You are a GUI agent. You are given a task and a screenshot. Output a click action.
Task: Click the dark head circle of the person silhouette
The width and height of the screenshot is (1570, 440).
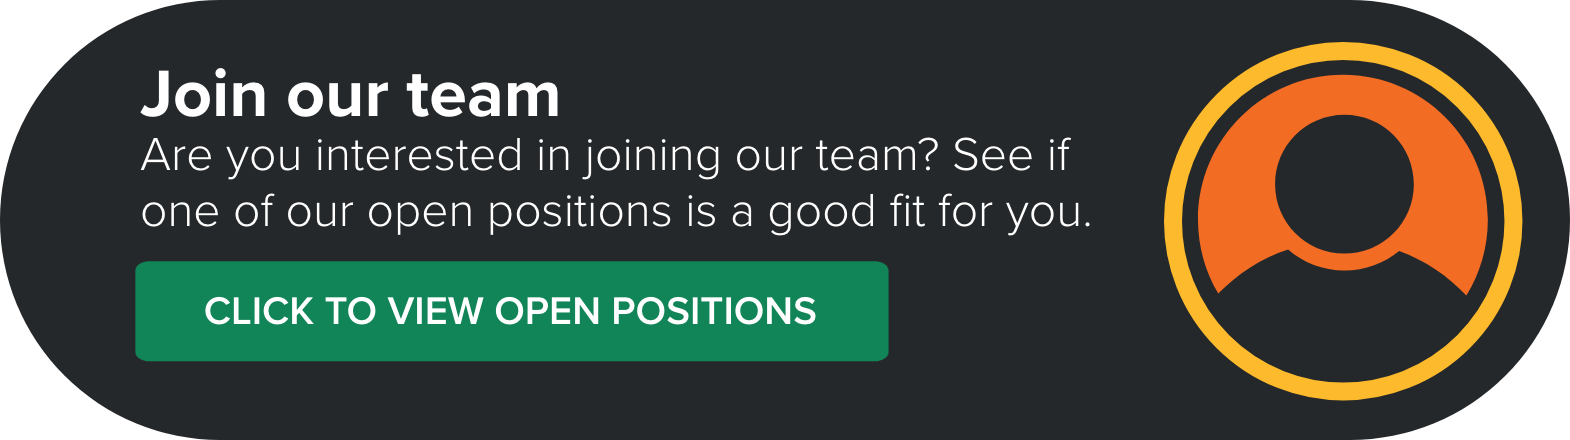click(x=1344, y=184)
